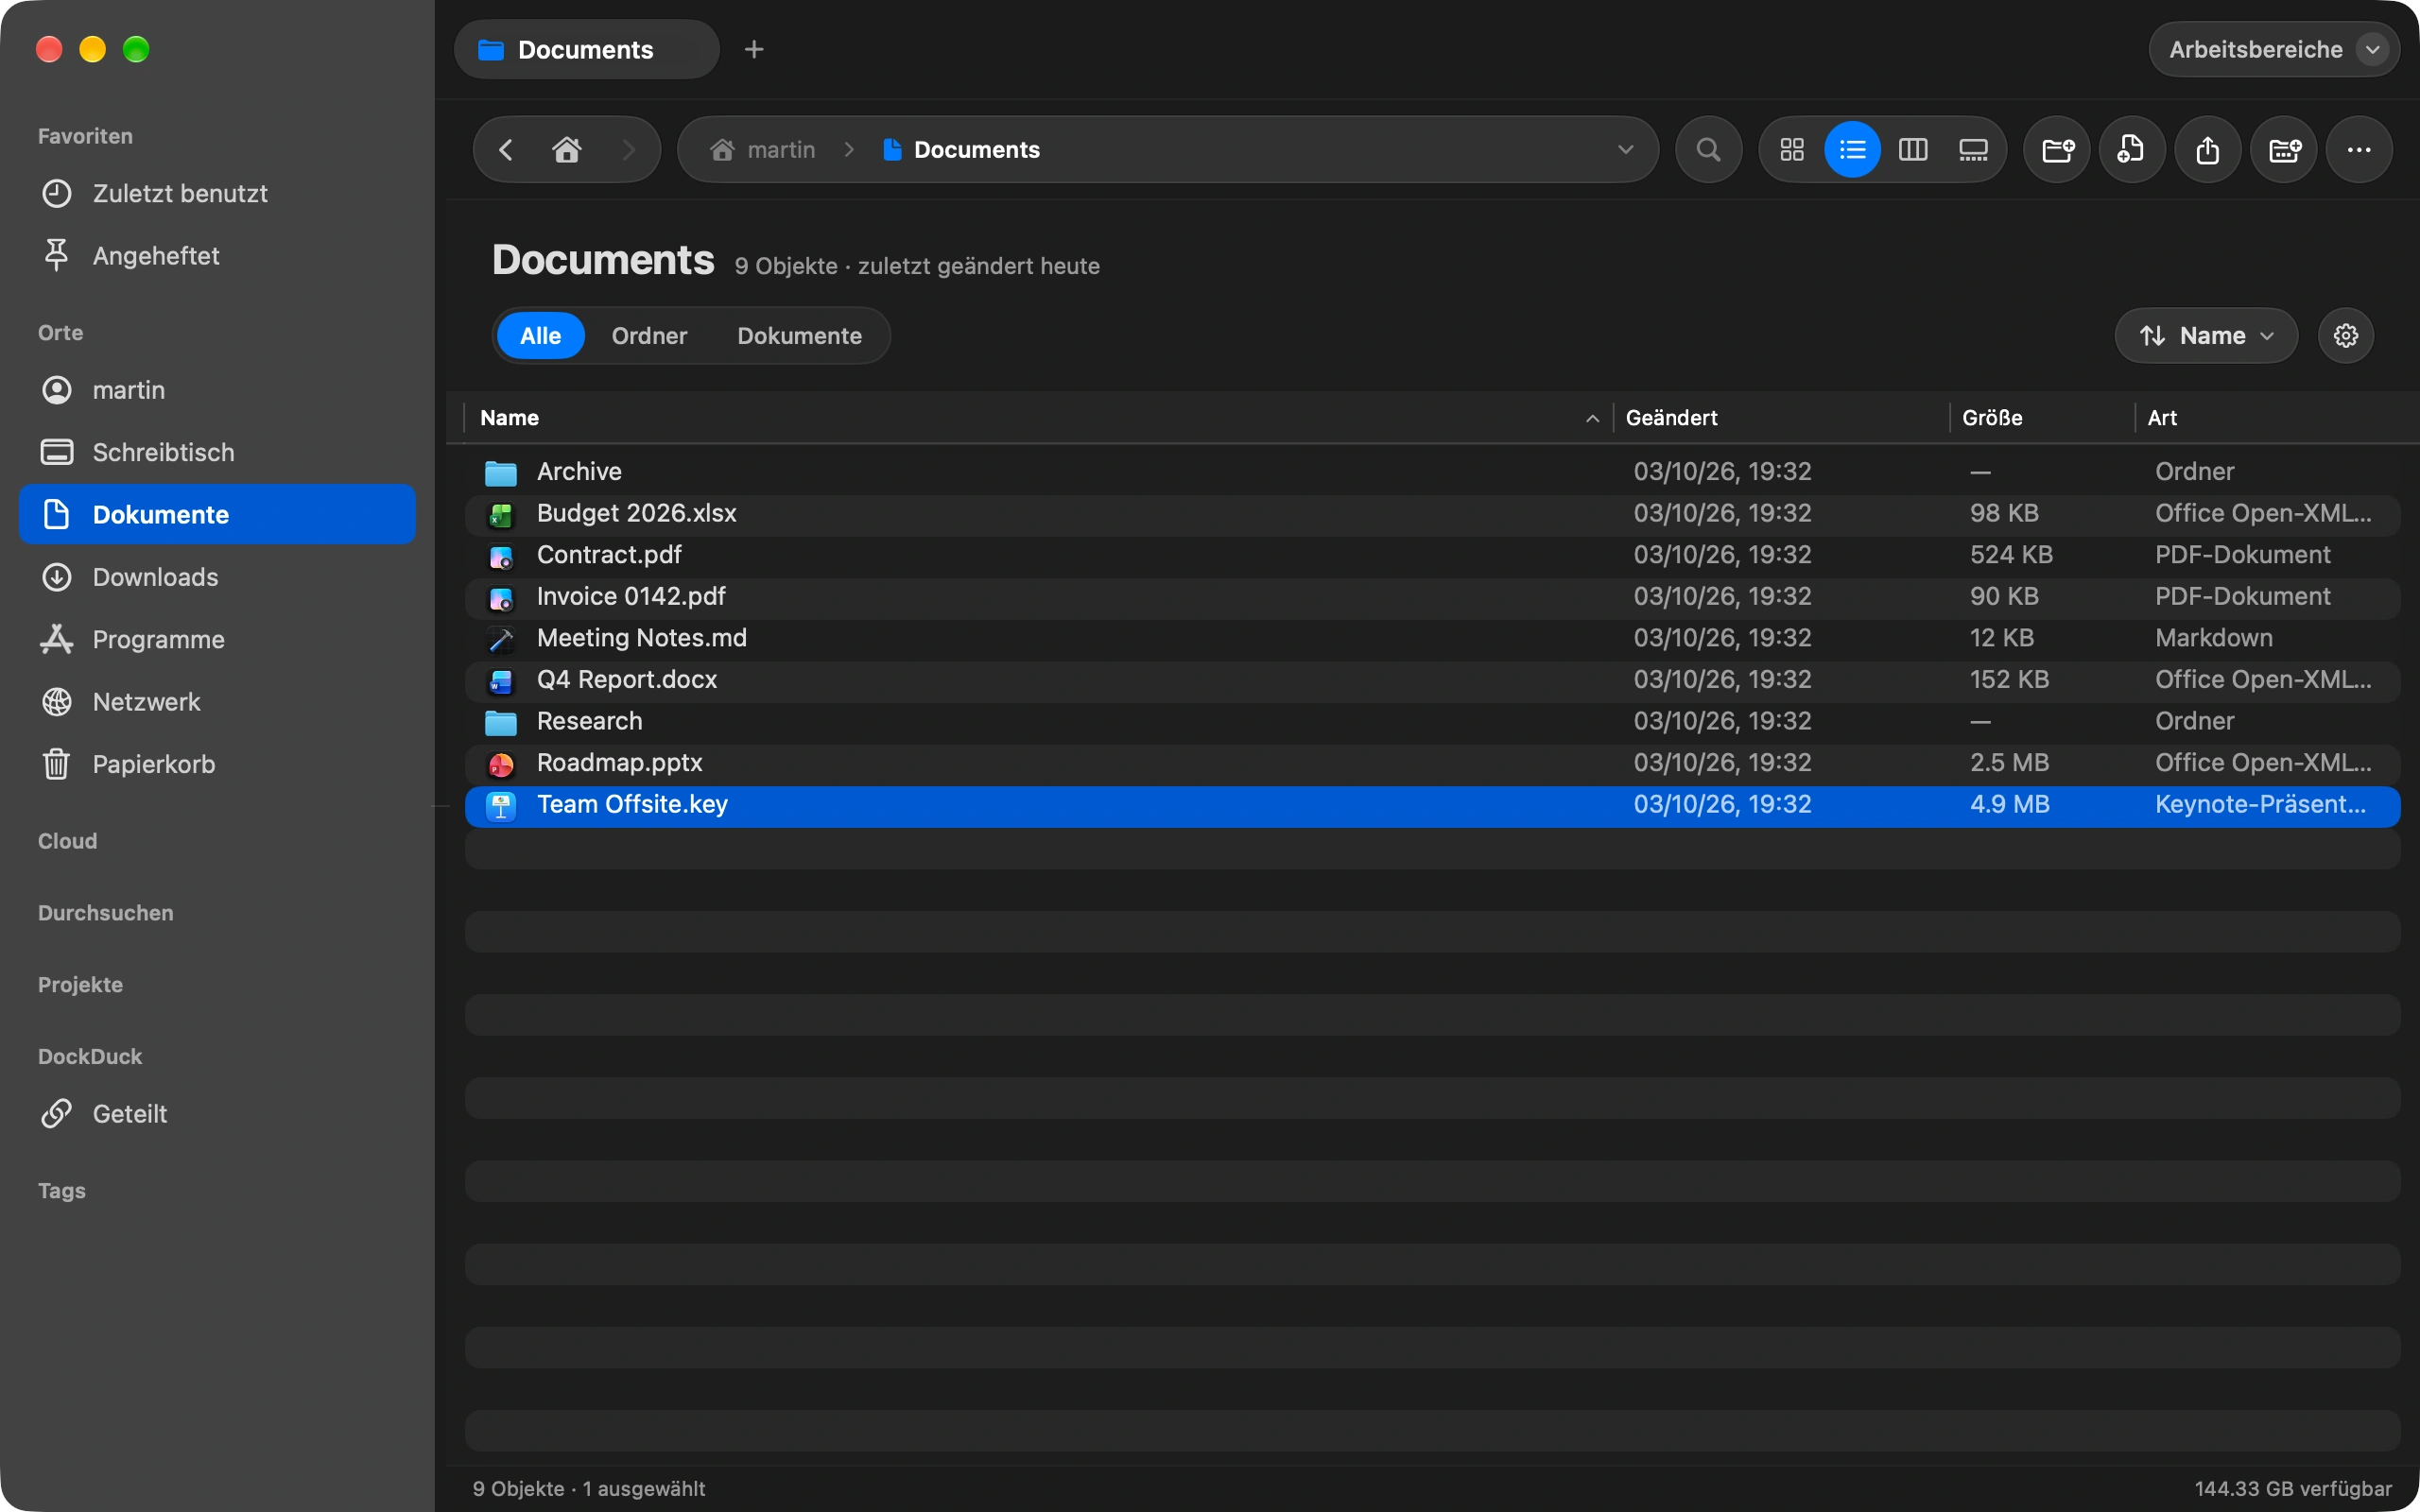The width and height of the screenshot is (2420, 1512).
Task: Go forward with the right chevron button
Action: pyautogui.click(x=628, y=150)
